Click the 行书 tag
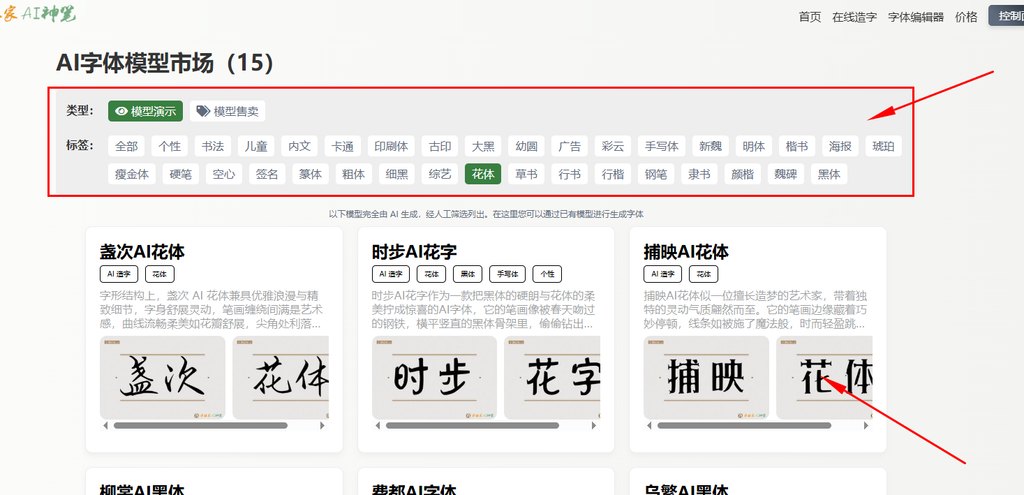Screen dimensions: 1024x495 coord(569,174)
